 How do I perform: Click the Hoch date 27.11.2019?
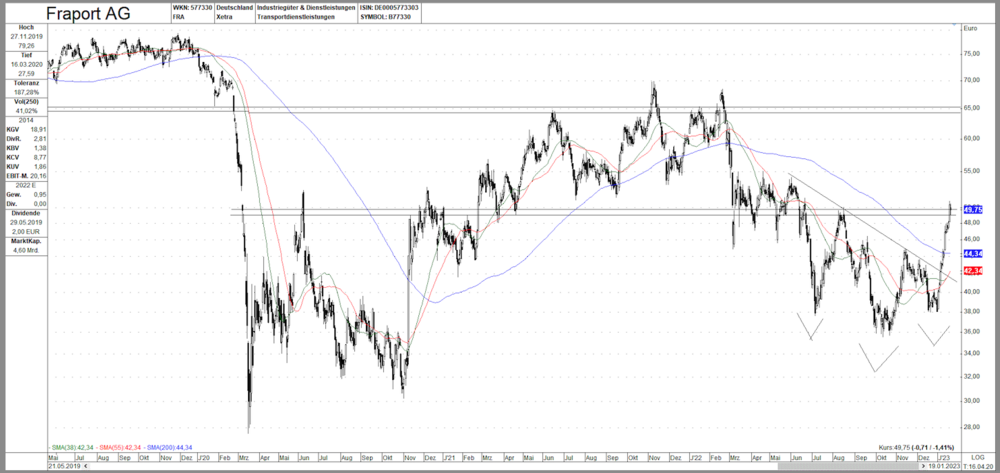click(x=26, y=37)
